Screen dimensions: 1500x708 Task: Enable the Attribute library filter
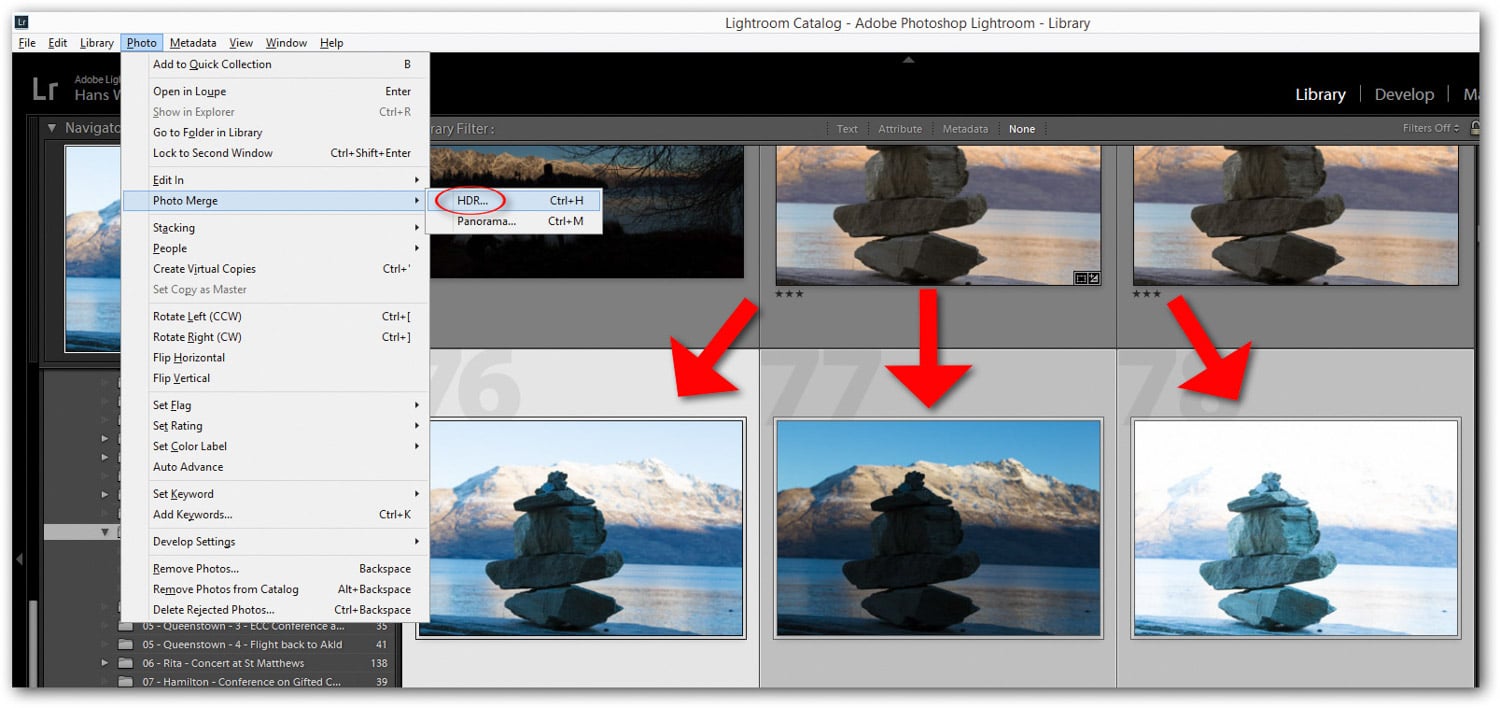coord(900,129)
